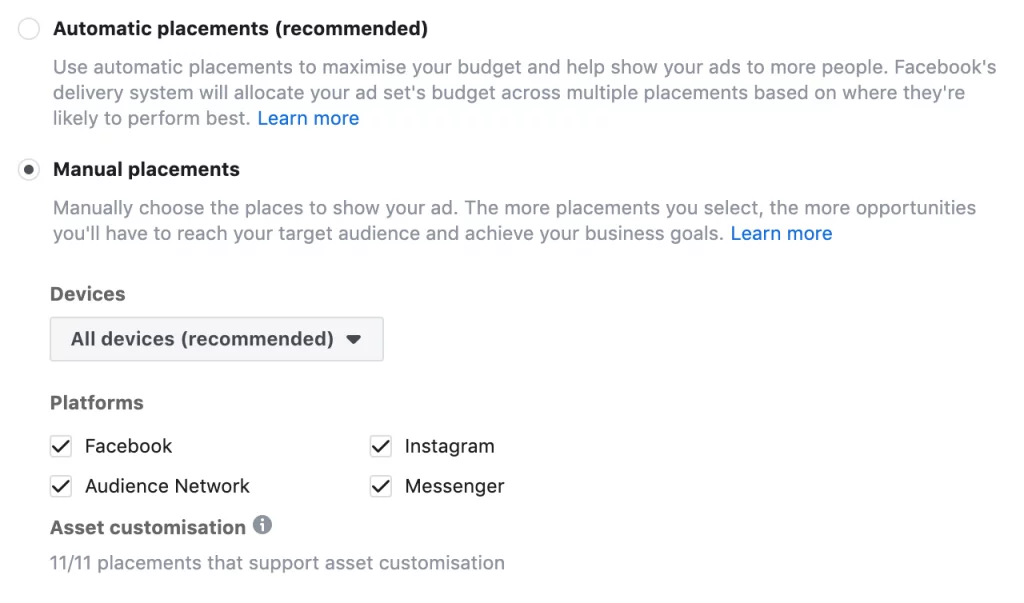This screenshot has height=603, width=1024.
Task: Uncheck the Facebook platform checkbox
Action: (x=61, y=446)
